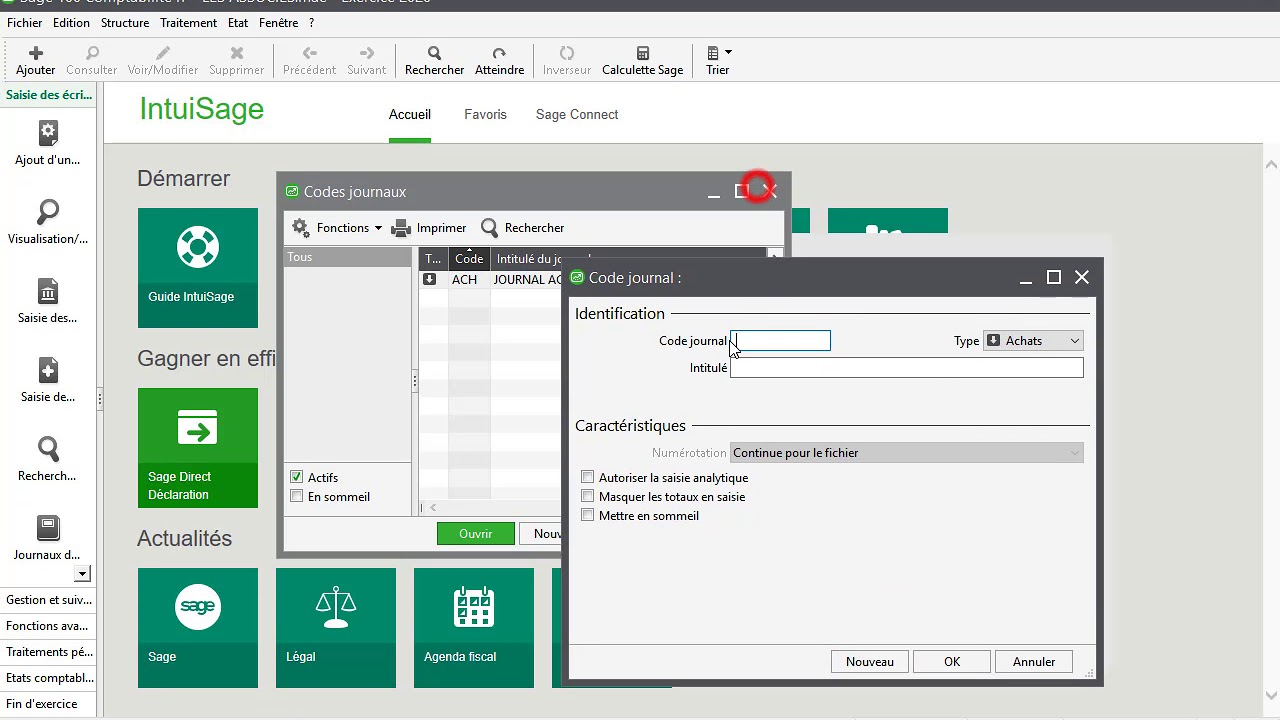The height and width of the screenshot is (720, 1280).
Task: Open Journaux d... sidebar shortcut
Action: [48, 538]
